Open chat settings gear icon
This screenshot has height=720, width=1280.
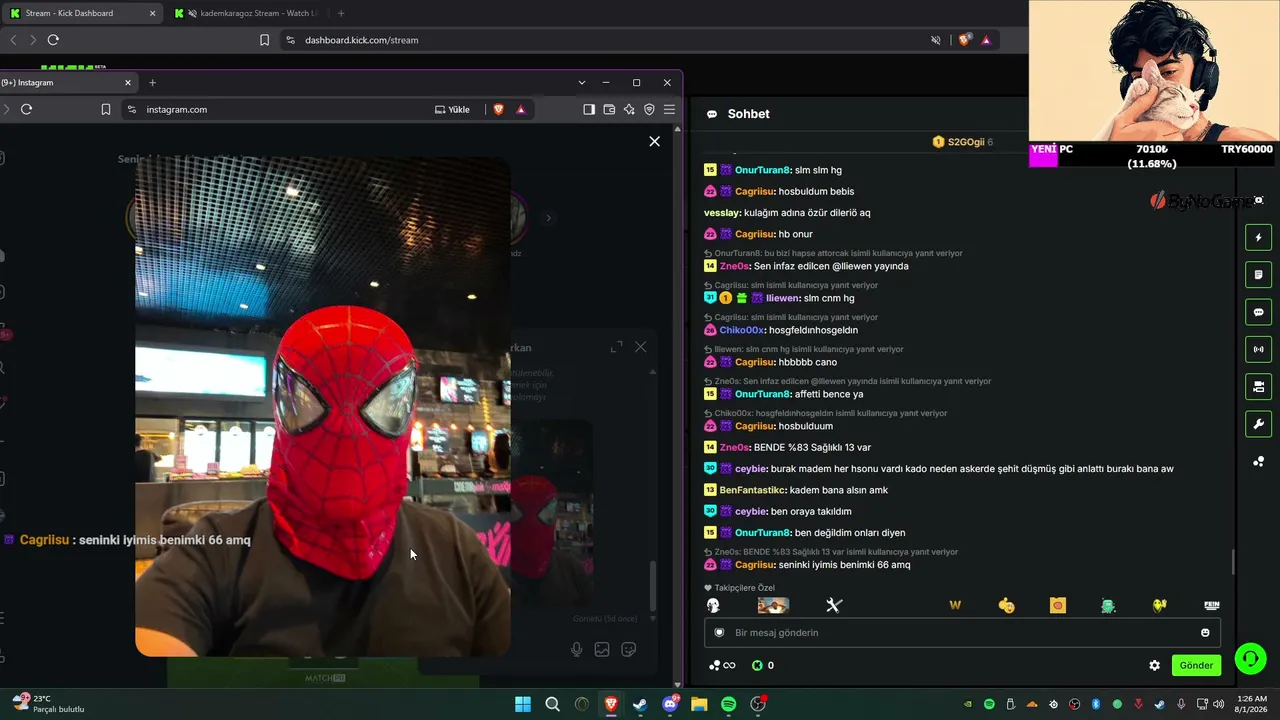pos(1154,665)
